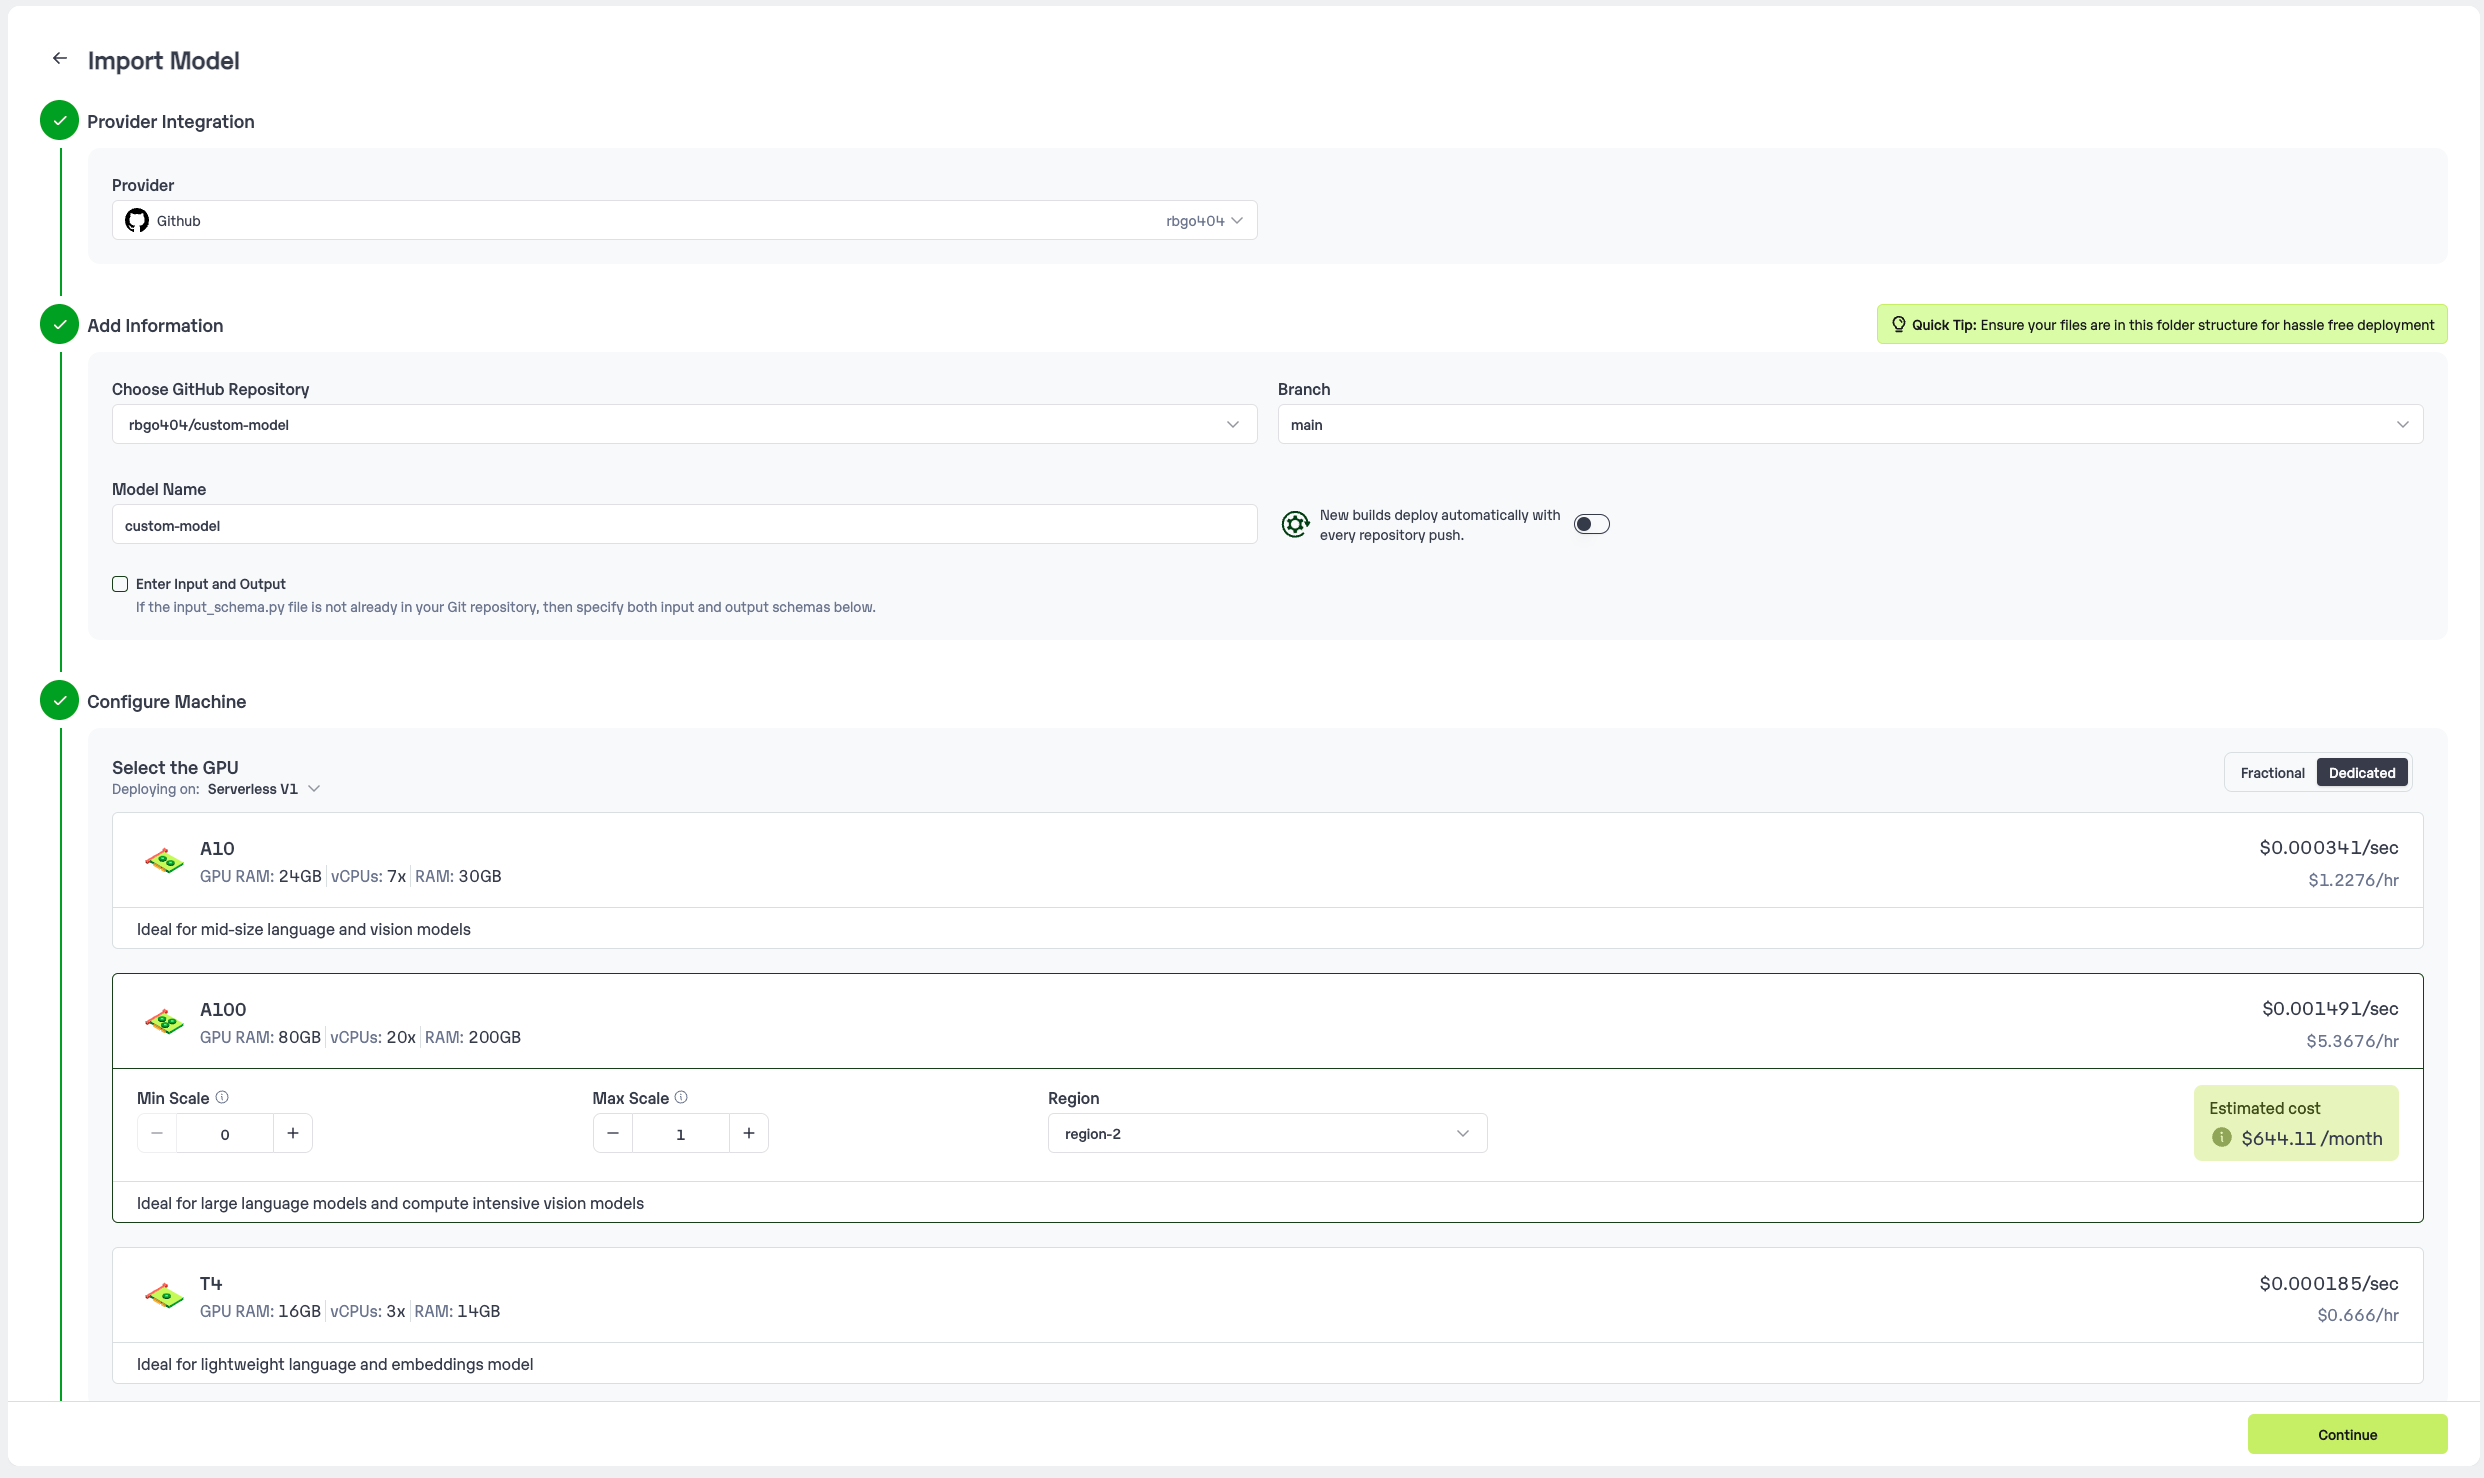Image resolution: width=2484 pixels, height=1478 pixels.
Task: Open the Branch dropdown showing main
Action: click(x=1849, y=425)
